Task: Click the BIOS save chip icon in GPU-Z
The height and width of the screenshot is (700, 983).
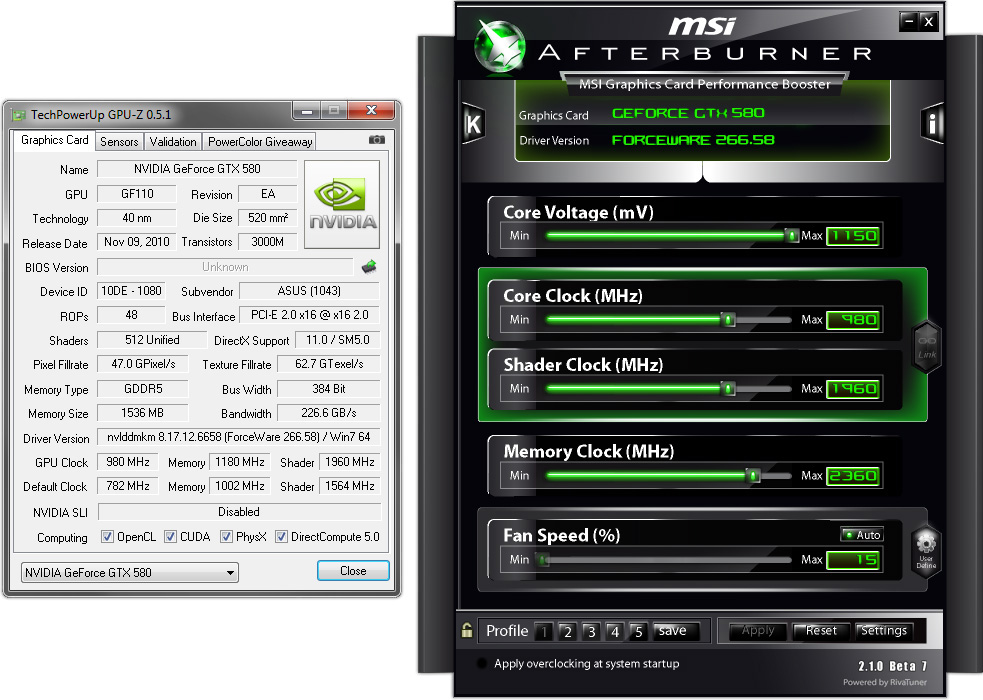Action: 369,267
